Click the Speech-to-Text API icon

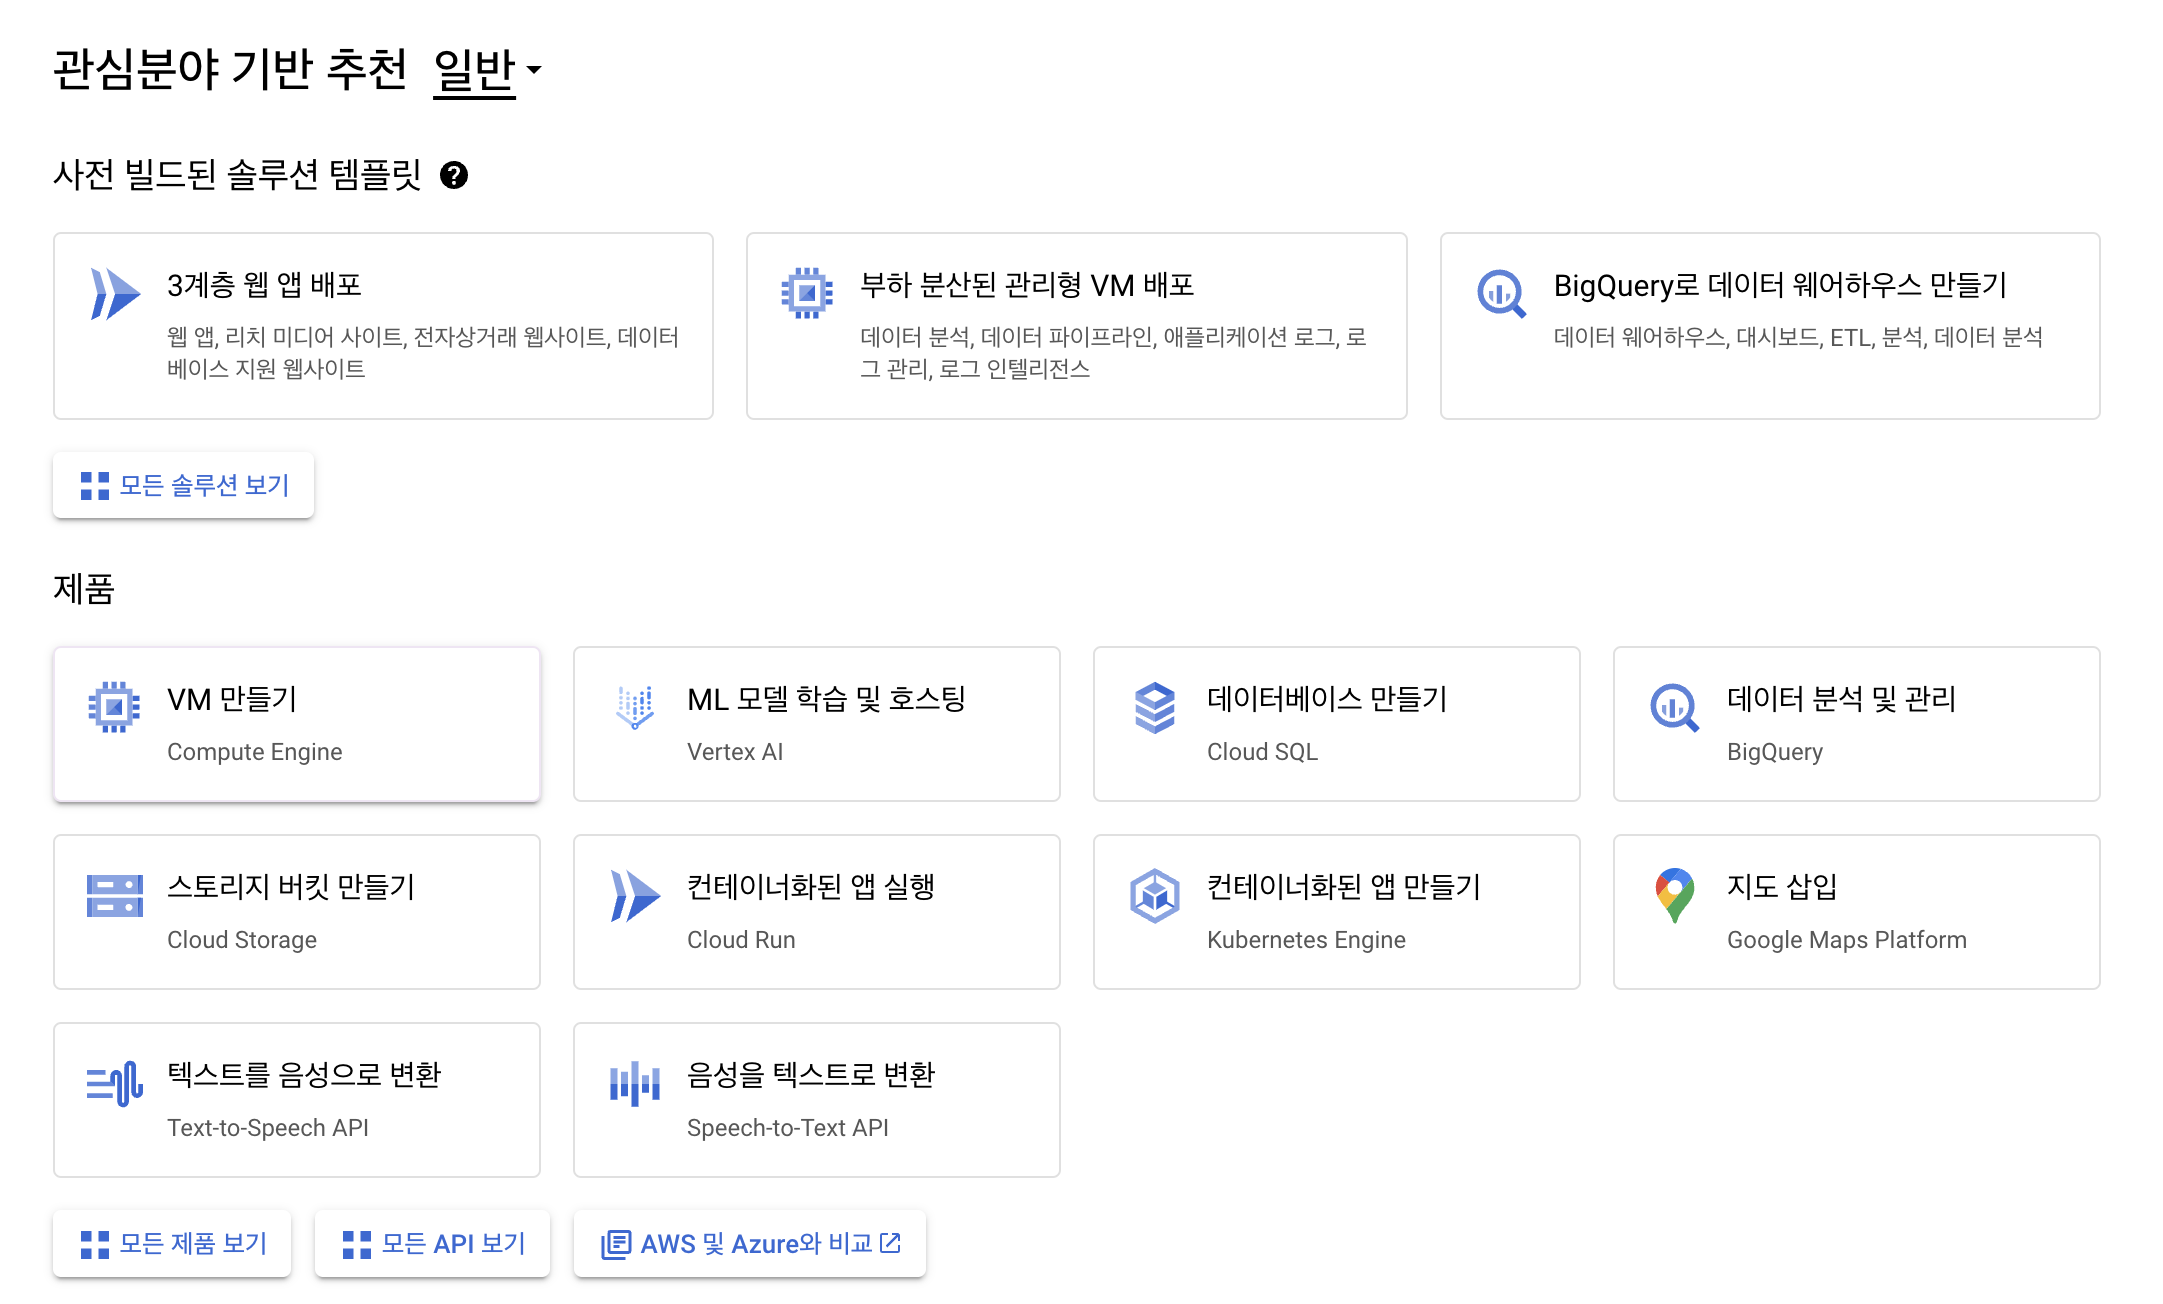click(635, 1083)
